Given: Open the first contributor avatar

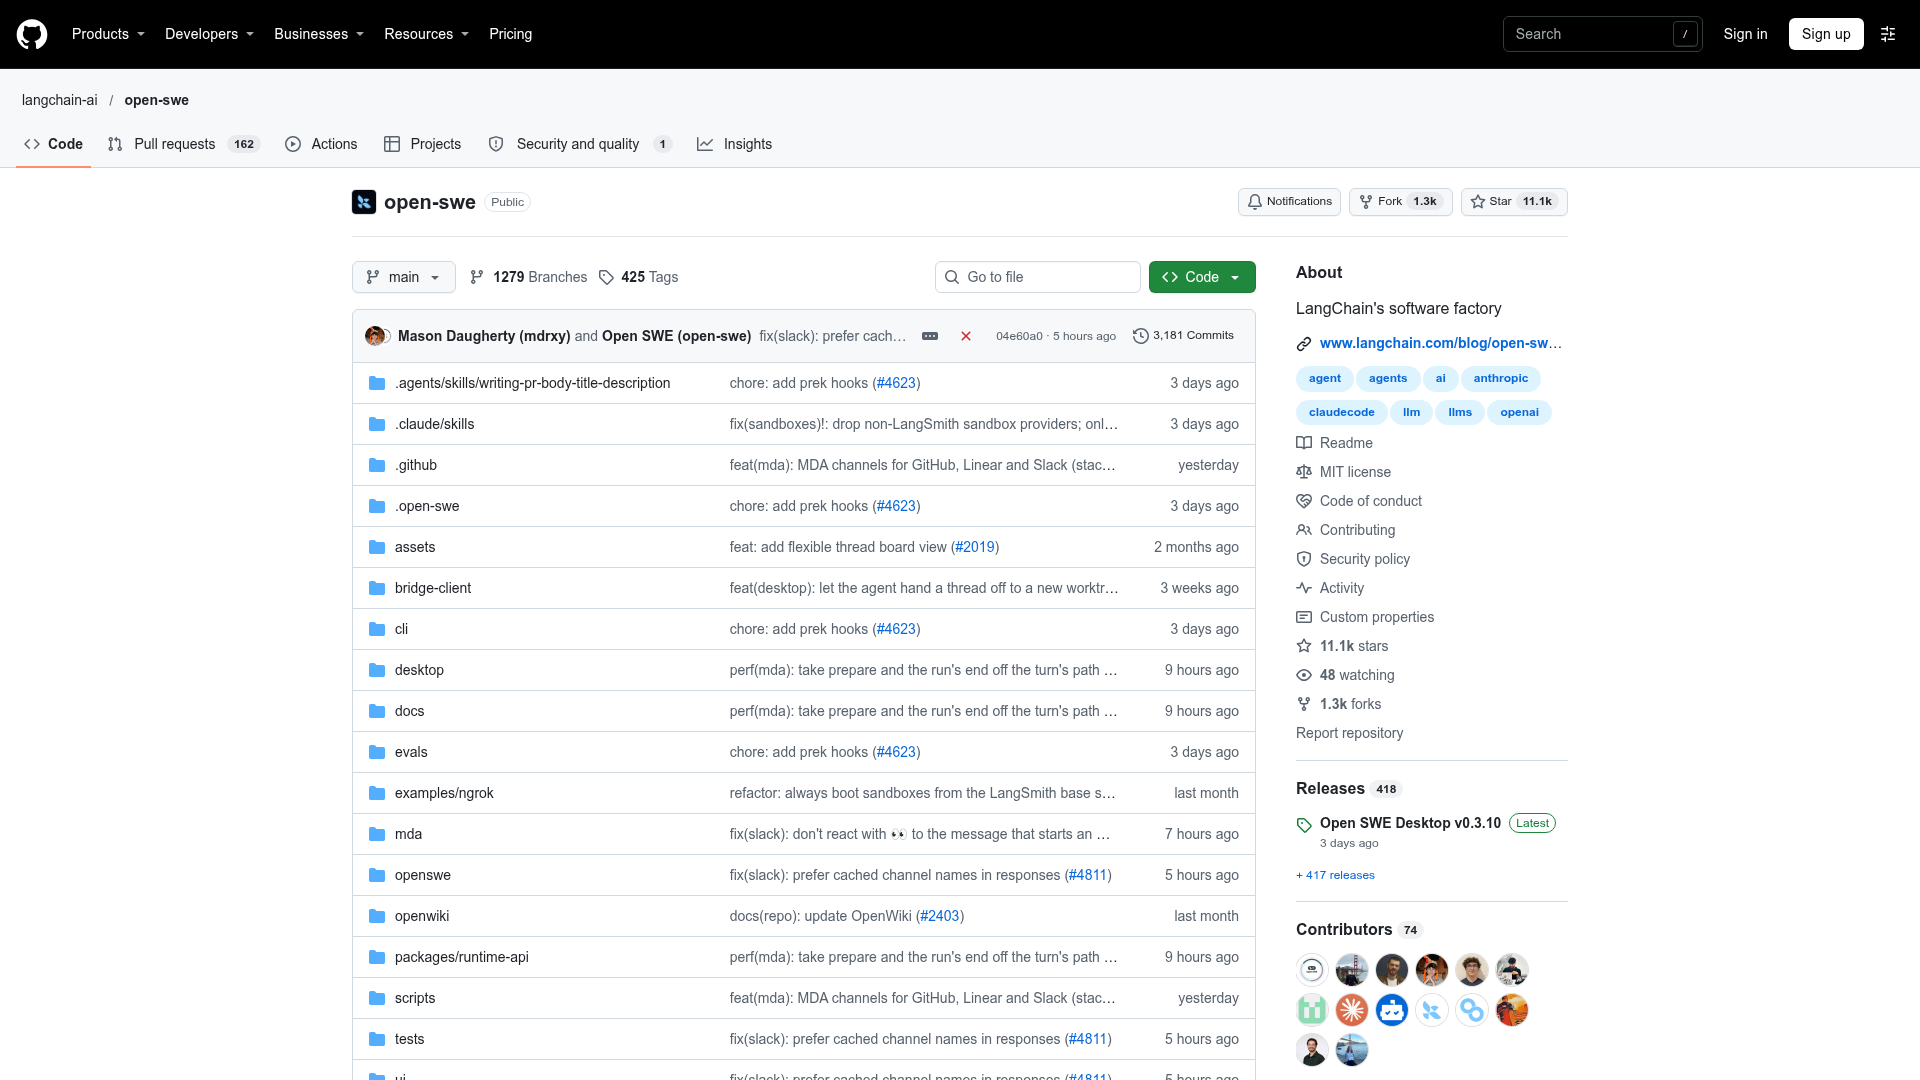Looking at the screenshot, I should click(x=1312, y=970).
